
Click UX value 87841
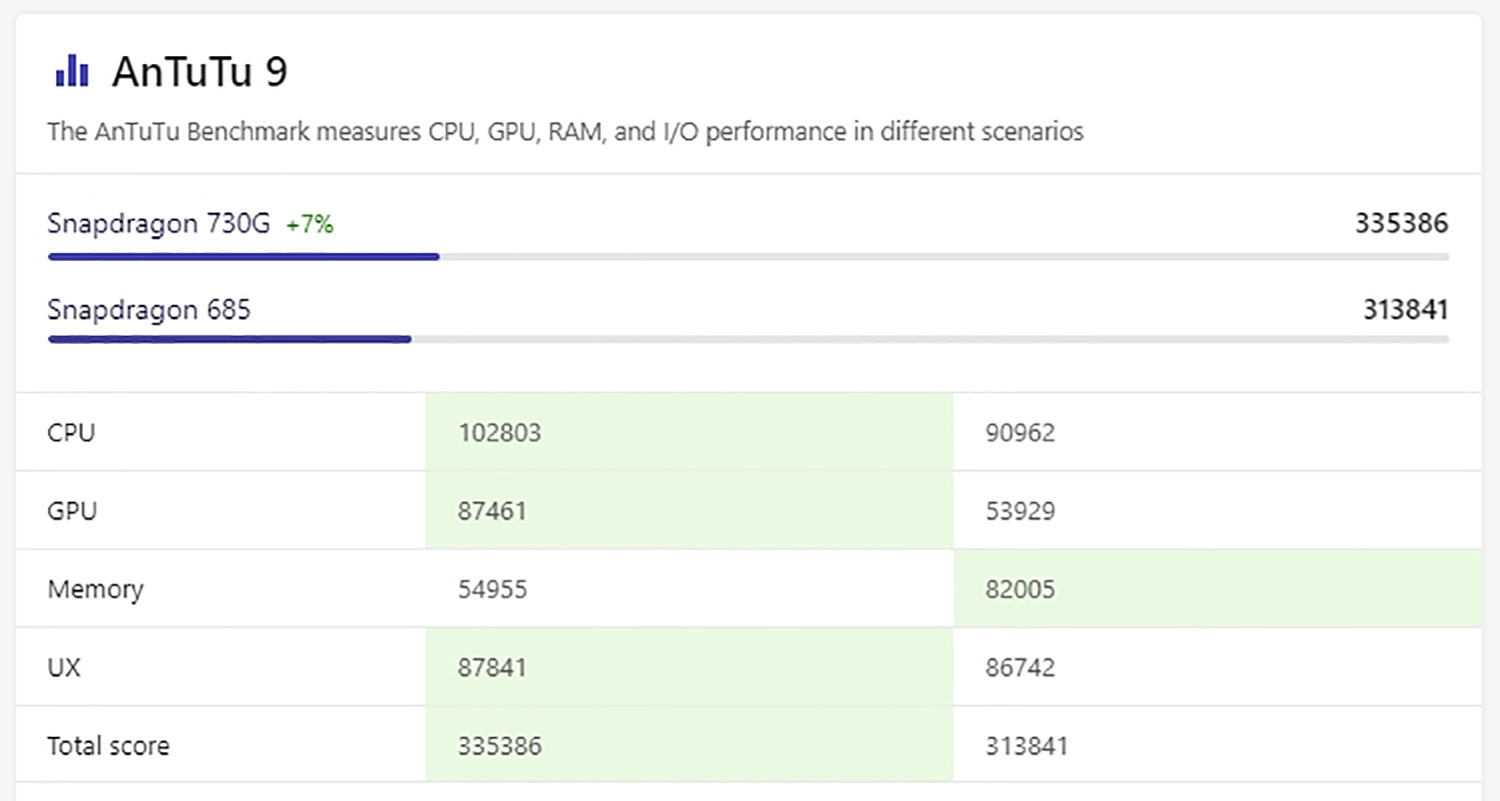(492, 667)
